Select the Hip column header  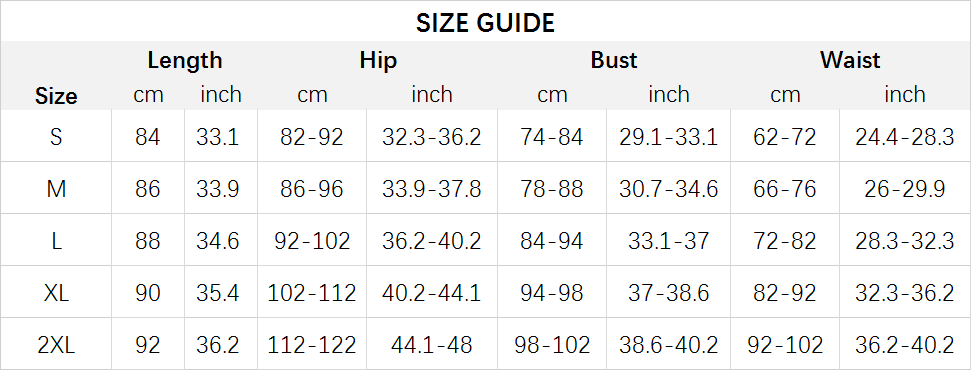click(x=378, y=60)
